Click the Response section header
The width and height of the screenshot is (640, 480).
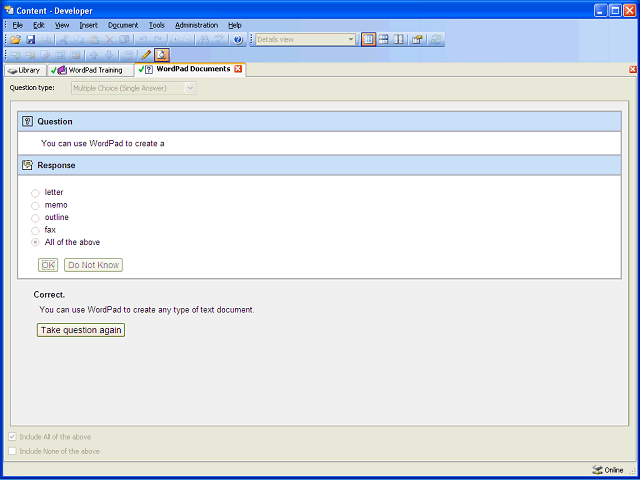click(319, 165)
